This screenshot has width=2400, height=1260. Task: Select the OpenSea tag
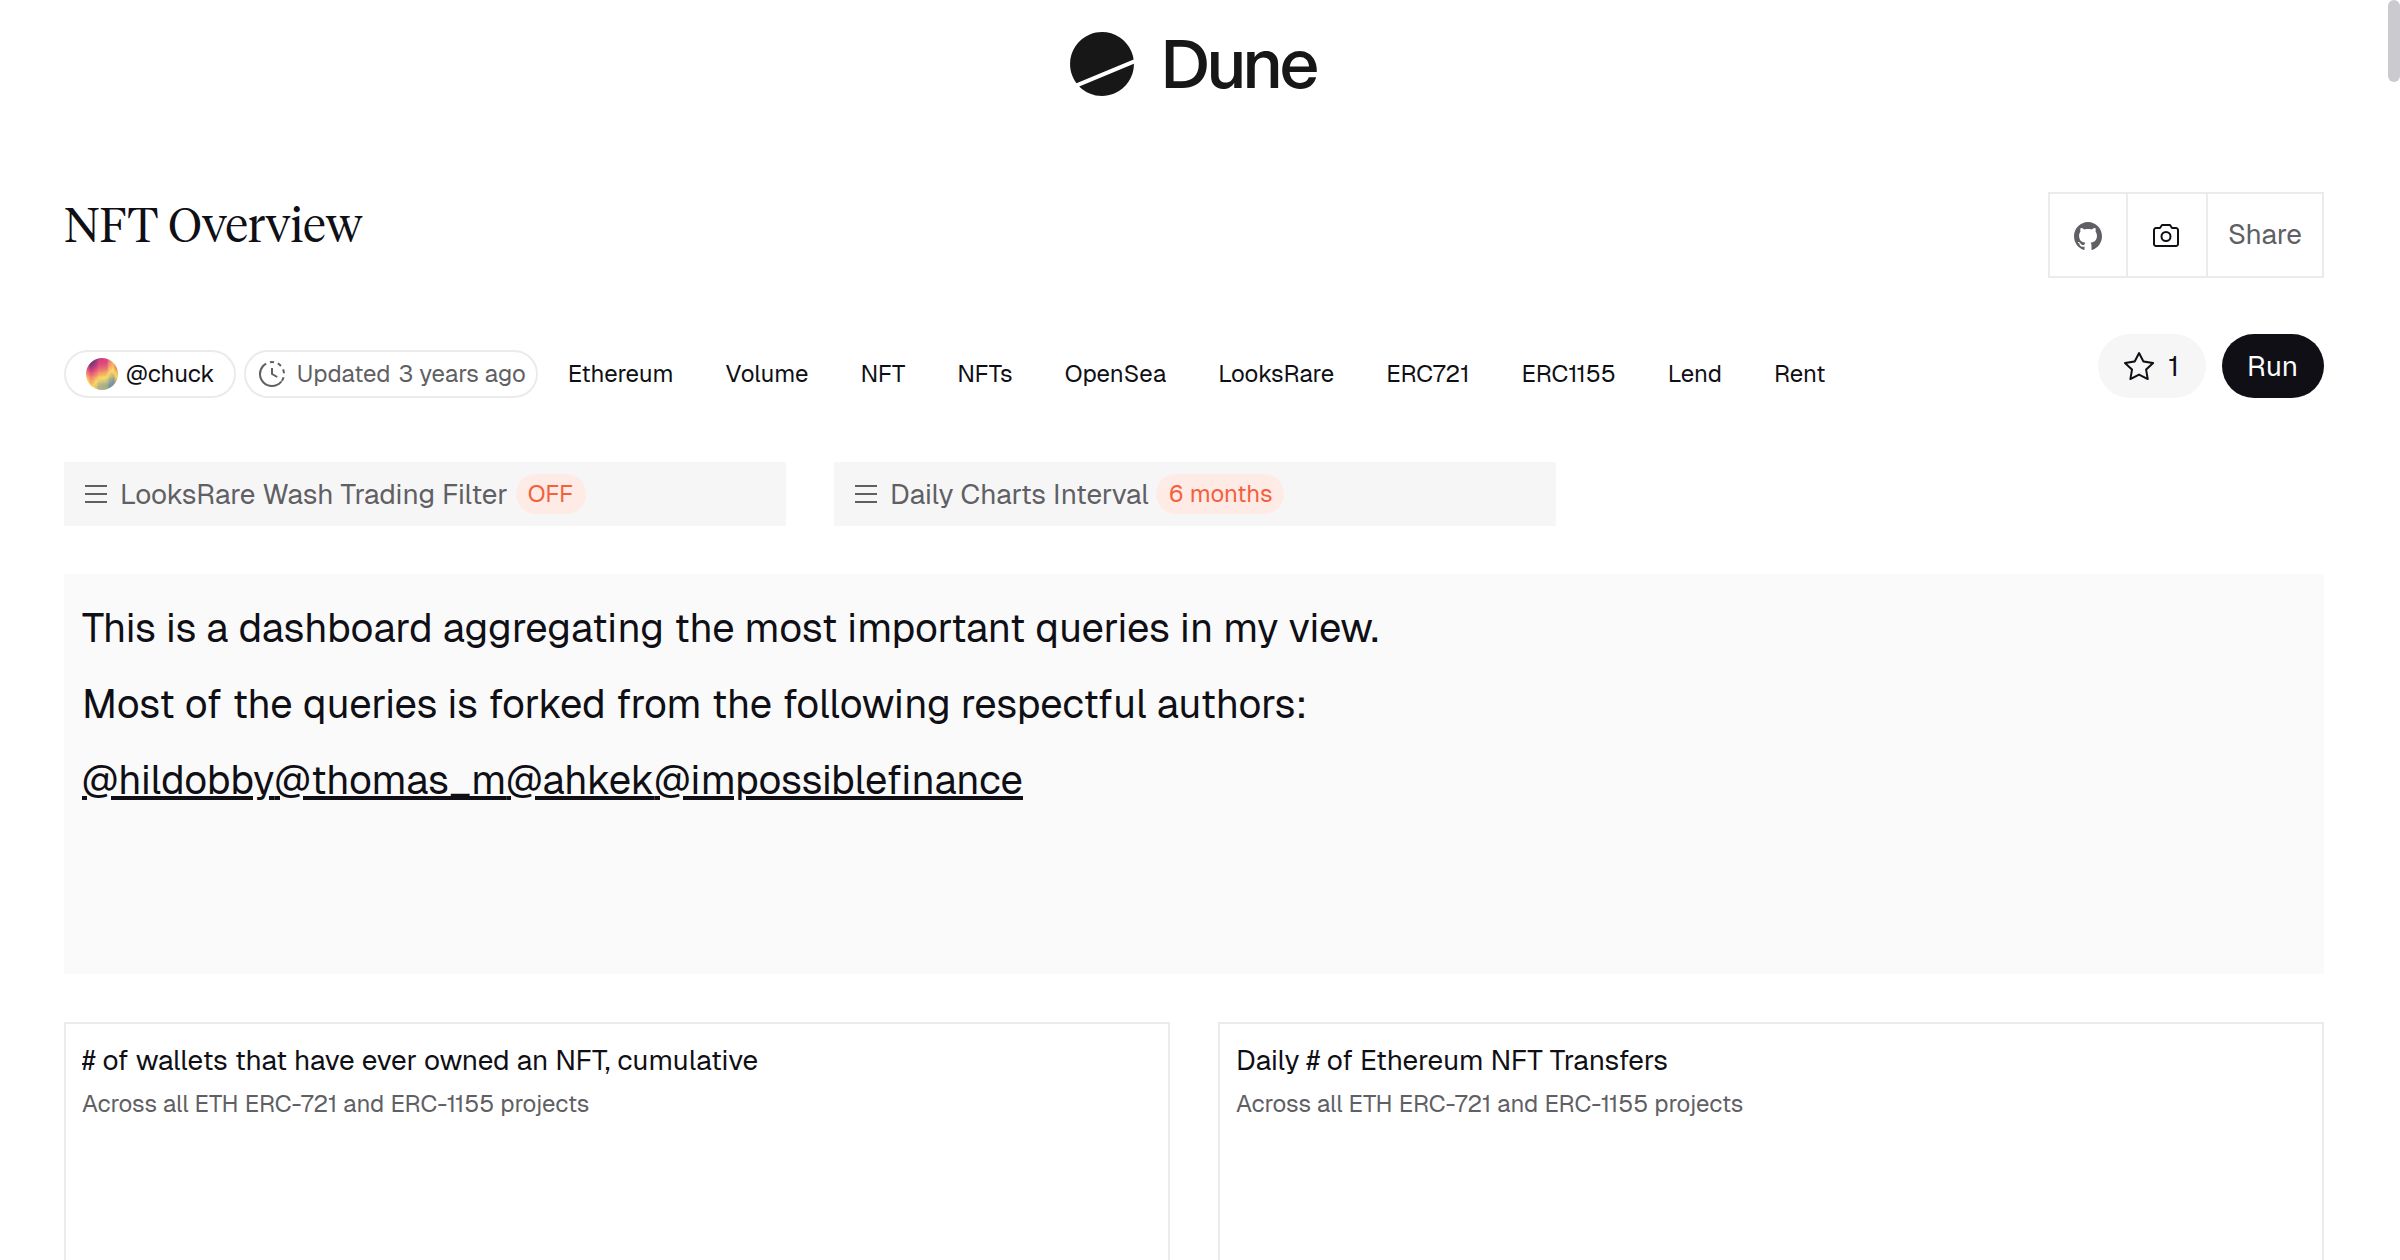point(1114,374)
